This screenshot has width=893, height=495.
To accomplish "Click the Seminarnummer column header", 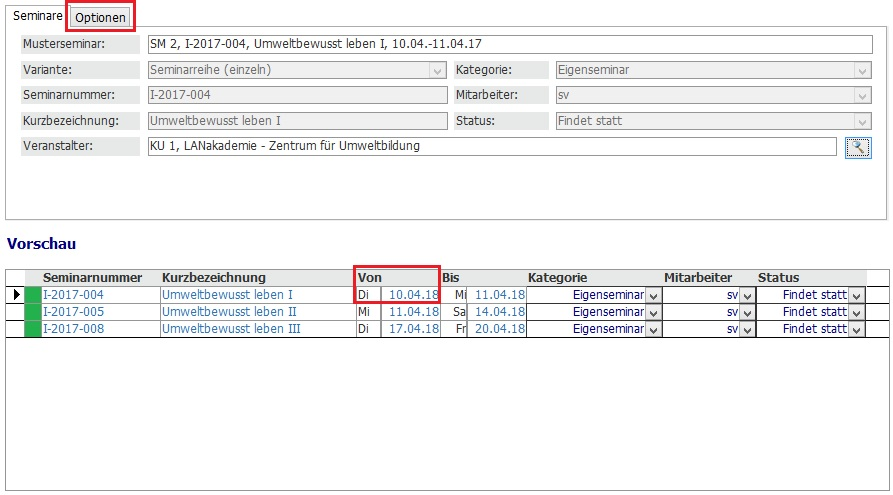I will pyautogui.click(x=92, y=277).
